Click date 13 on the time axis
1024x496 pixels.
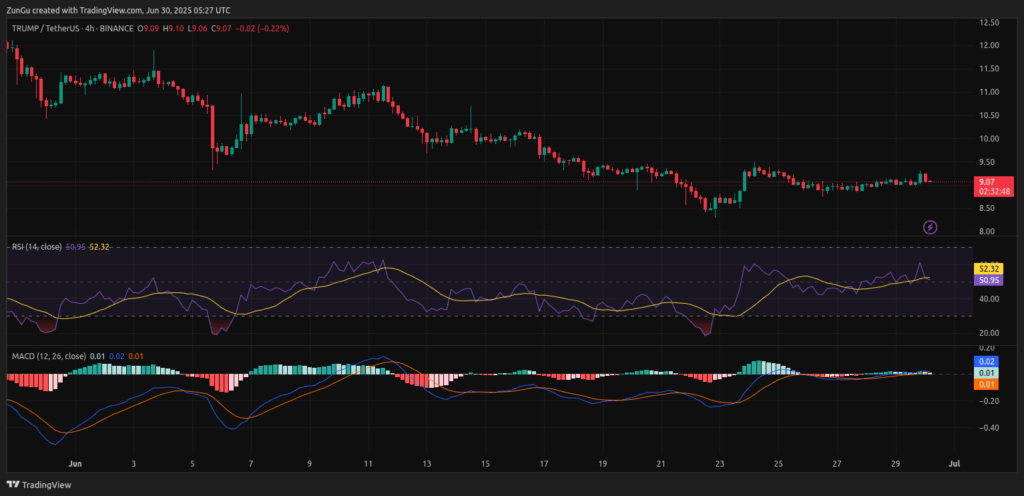(x=426, y=464)
